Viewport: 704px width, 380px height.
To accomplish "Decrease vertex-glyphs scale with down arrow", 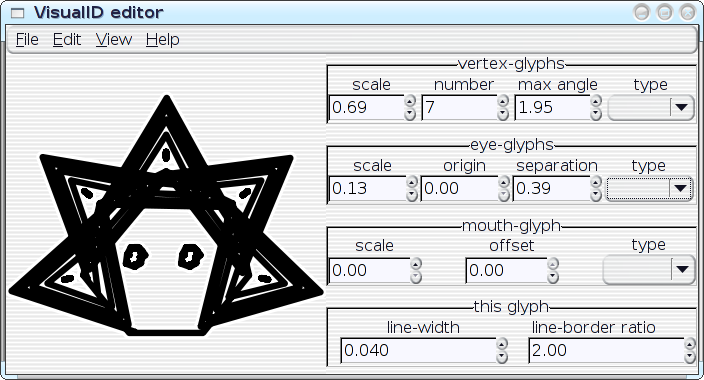I will coord(410,114).
